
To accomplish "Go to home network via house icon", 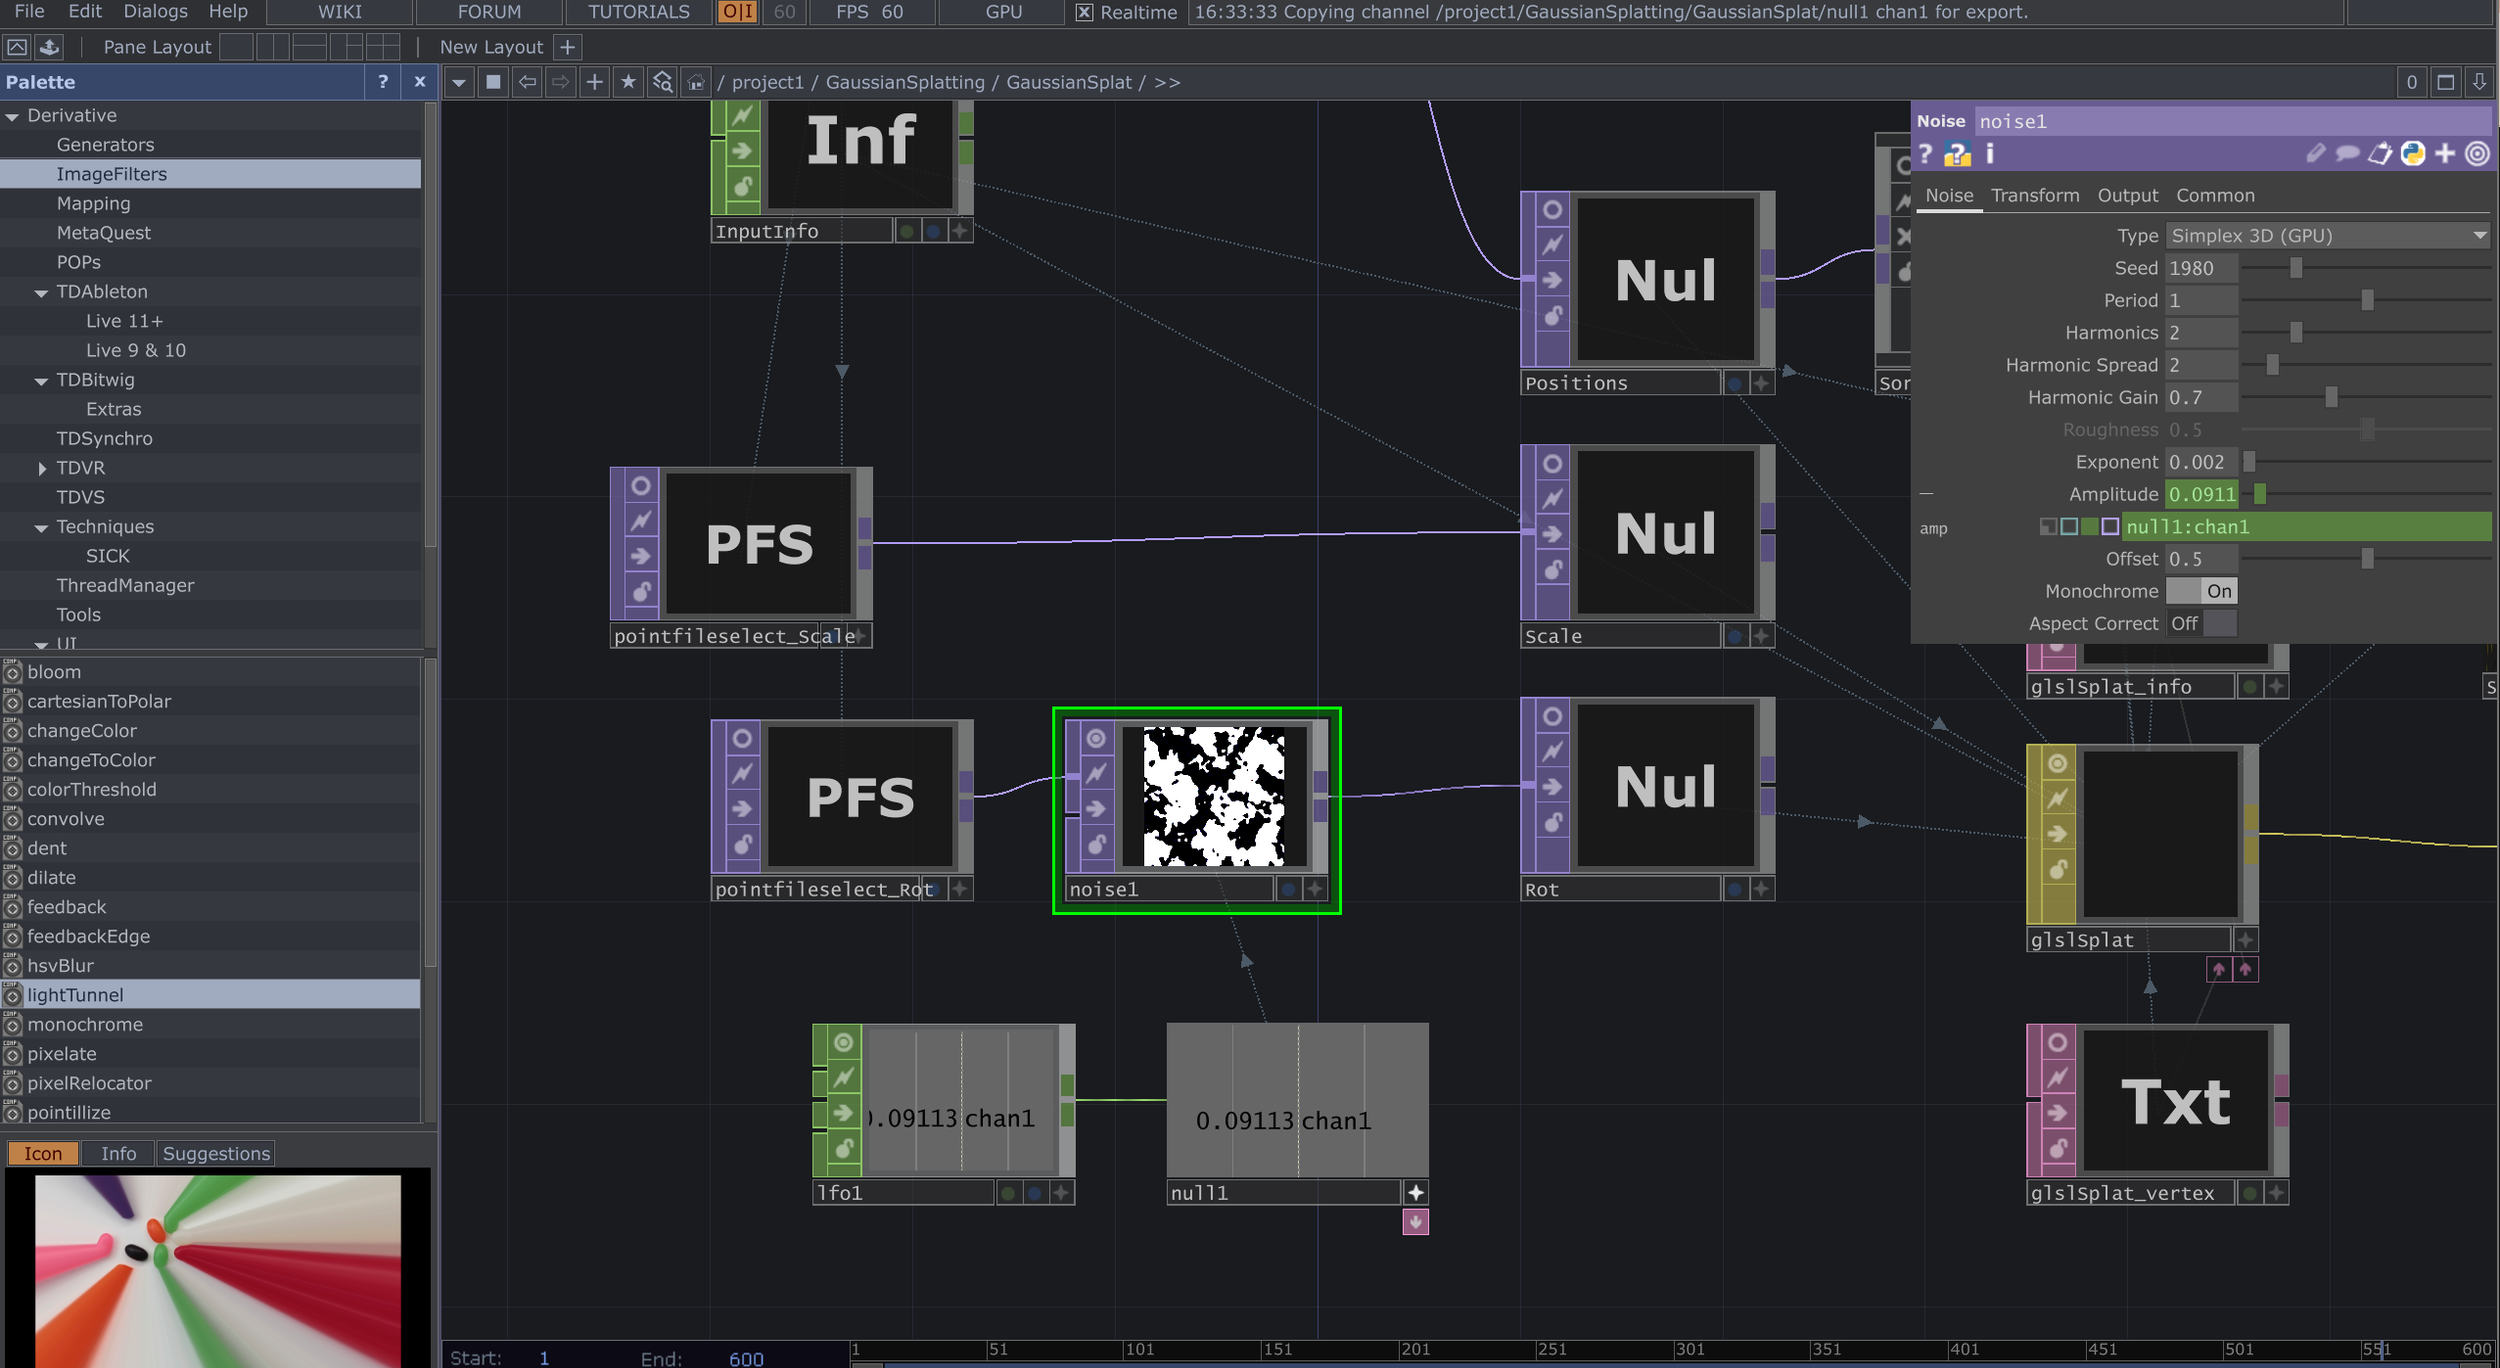I will 696,82.
